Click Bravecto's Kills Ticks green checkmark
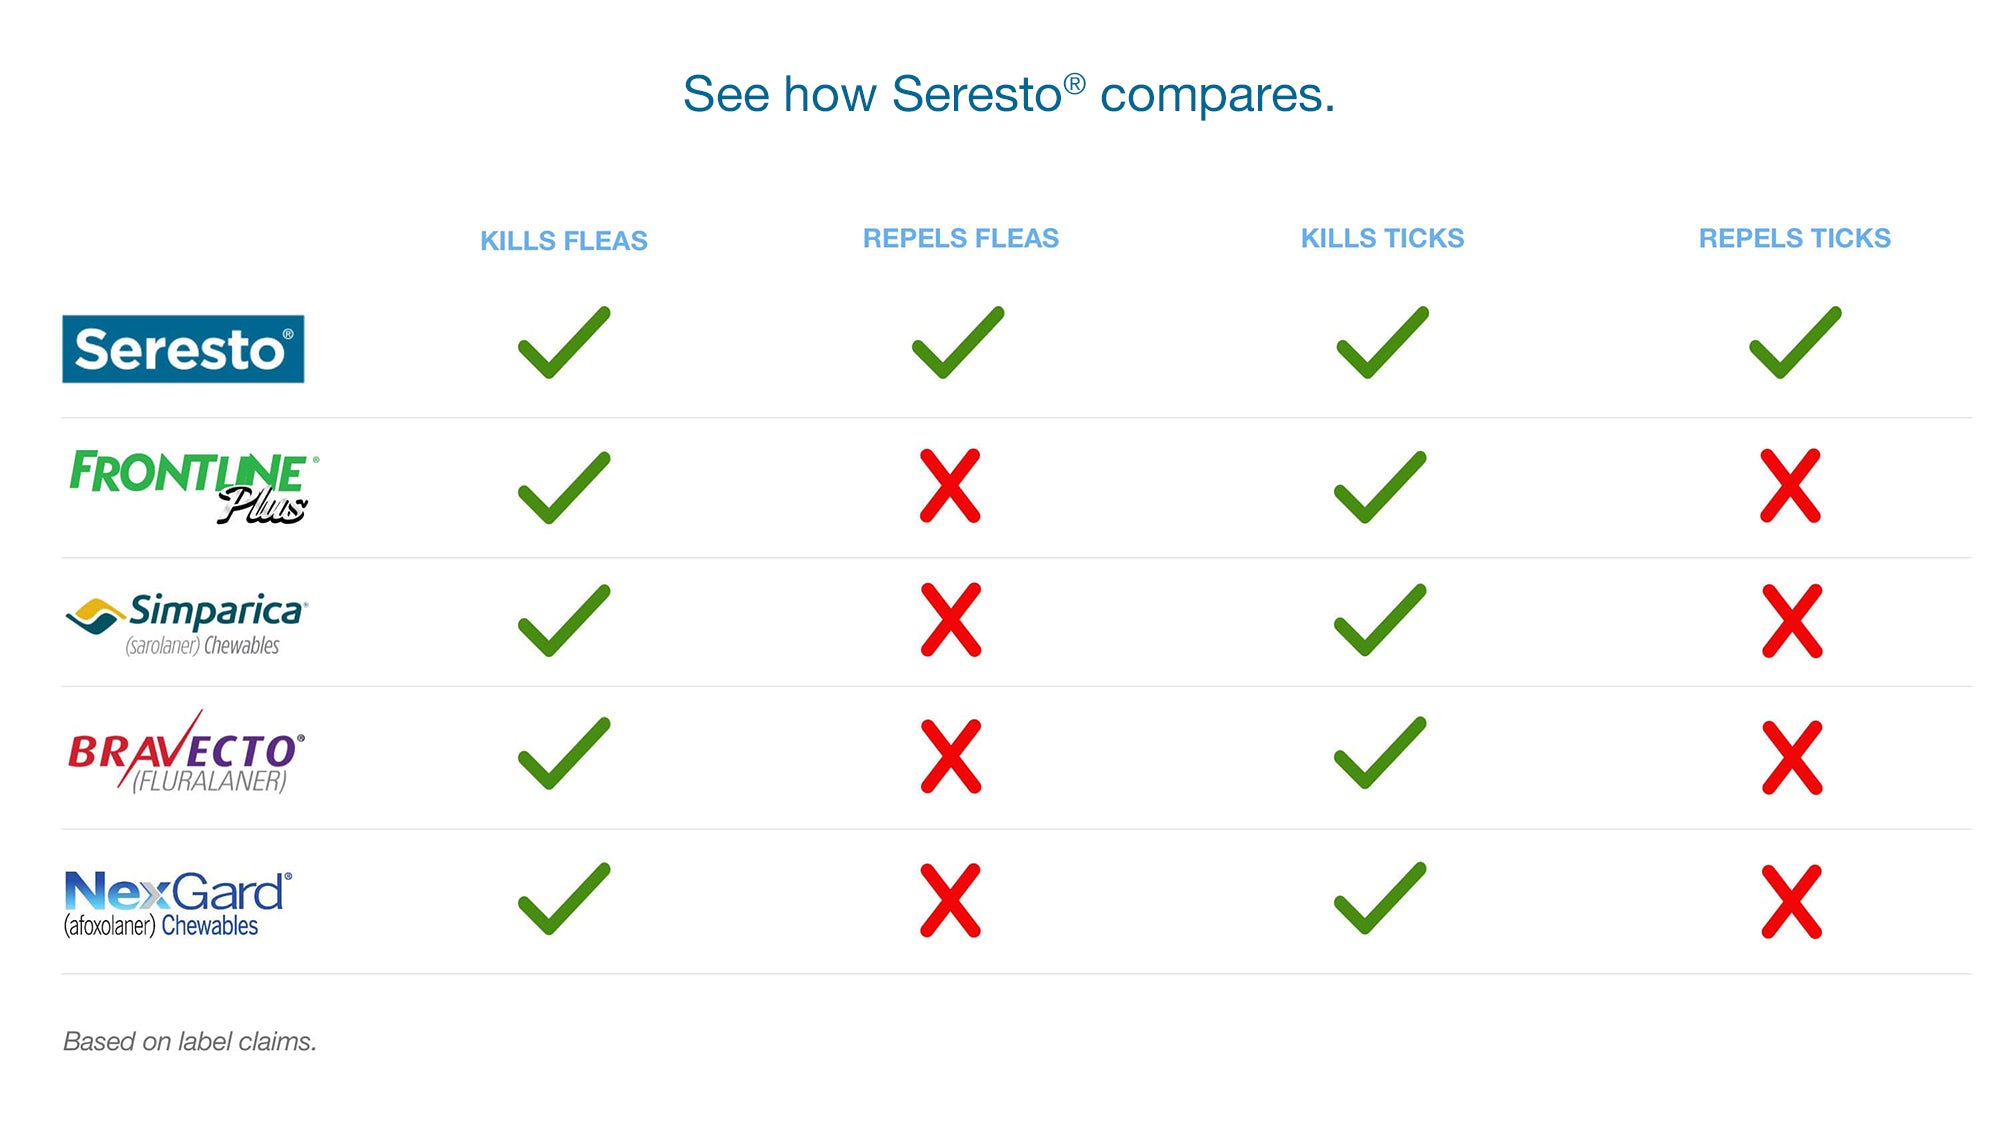The width and height of the screenshot is (2000, 1124). pyautogui.click(x=1381, y=753)
